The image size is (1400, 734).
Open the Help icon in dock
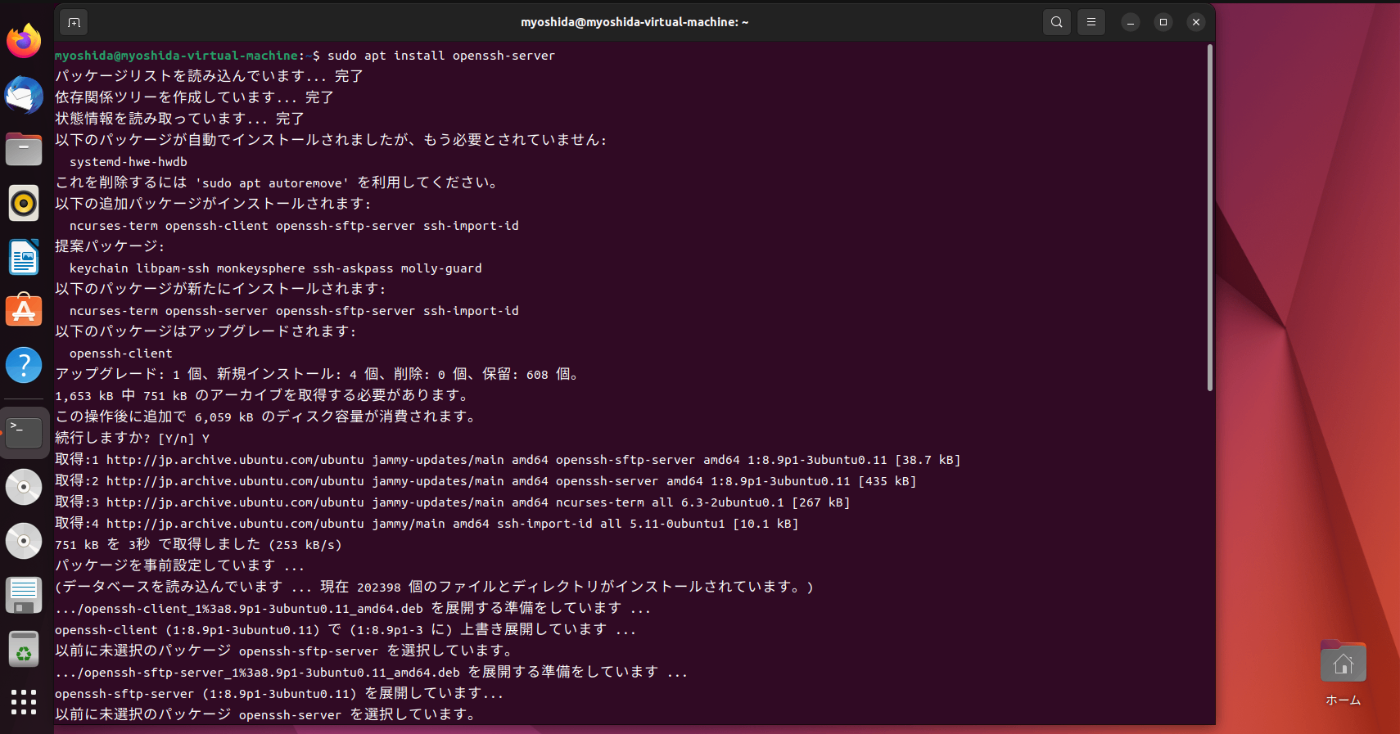(x=24, y=365)
